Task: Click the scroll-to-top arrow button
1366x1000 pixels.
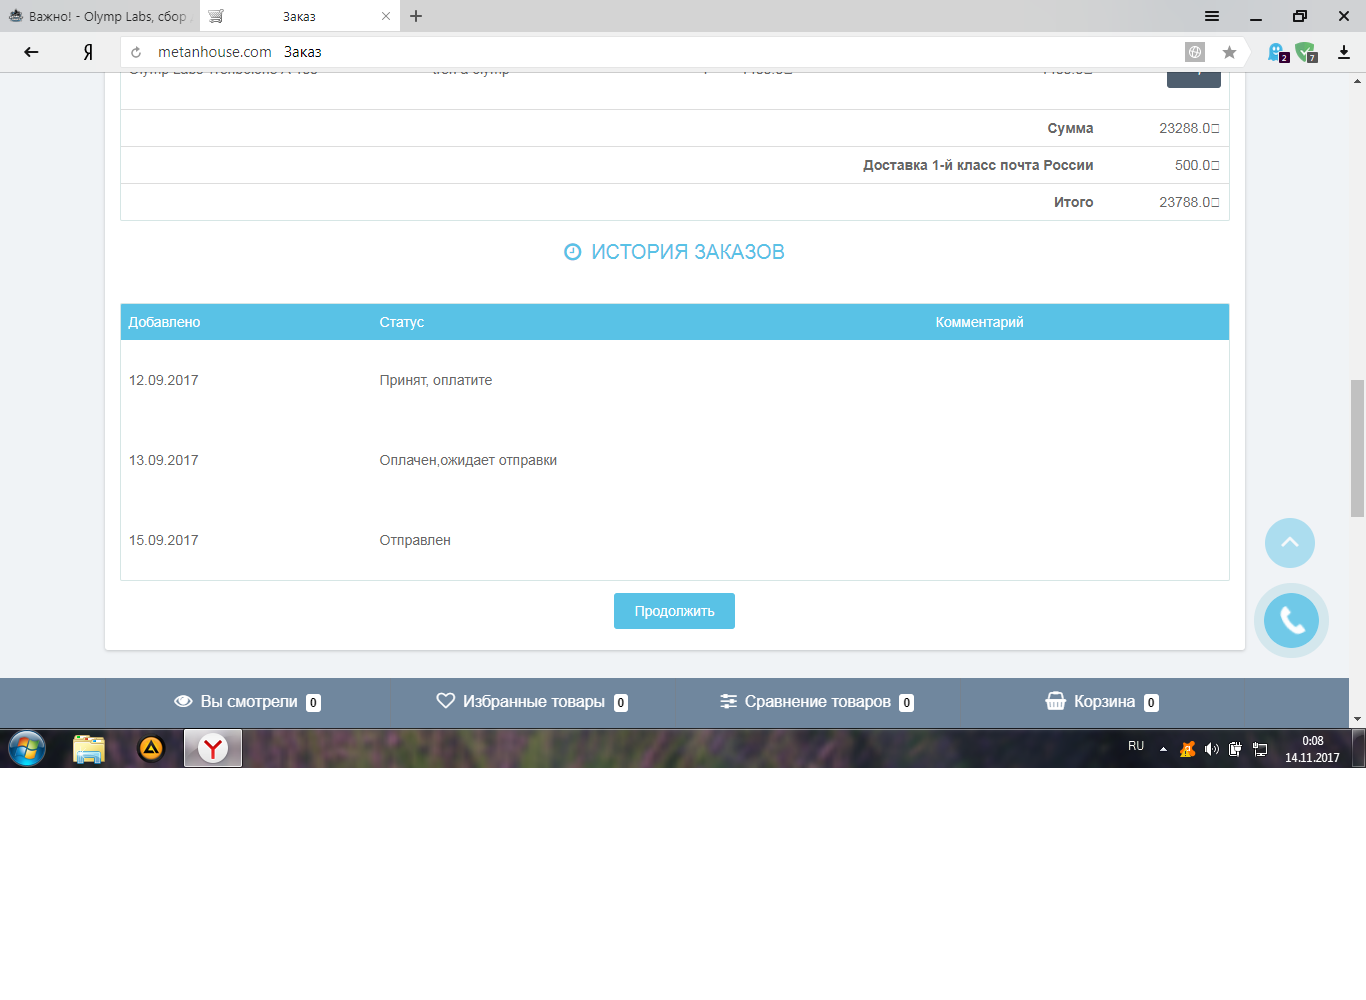Action: (1290, 543)
